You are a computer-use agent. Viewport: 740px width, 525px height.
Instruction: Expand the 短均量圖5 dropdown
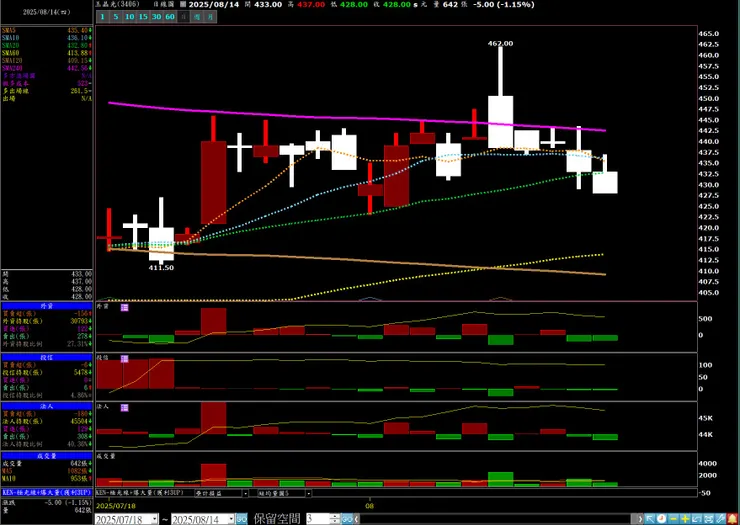308,493
